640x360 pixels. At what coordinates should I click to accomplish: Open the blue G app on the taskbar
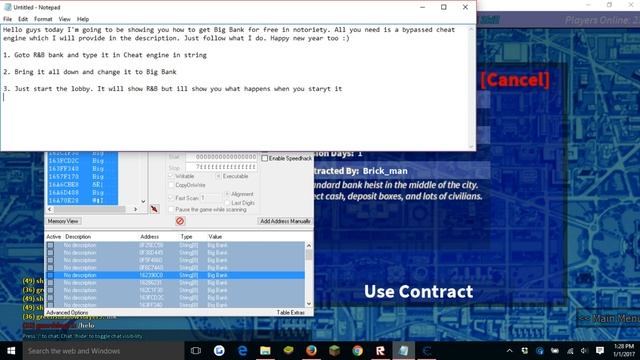click(219, 351)
